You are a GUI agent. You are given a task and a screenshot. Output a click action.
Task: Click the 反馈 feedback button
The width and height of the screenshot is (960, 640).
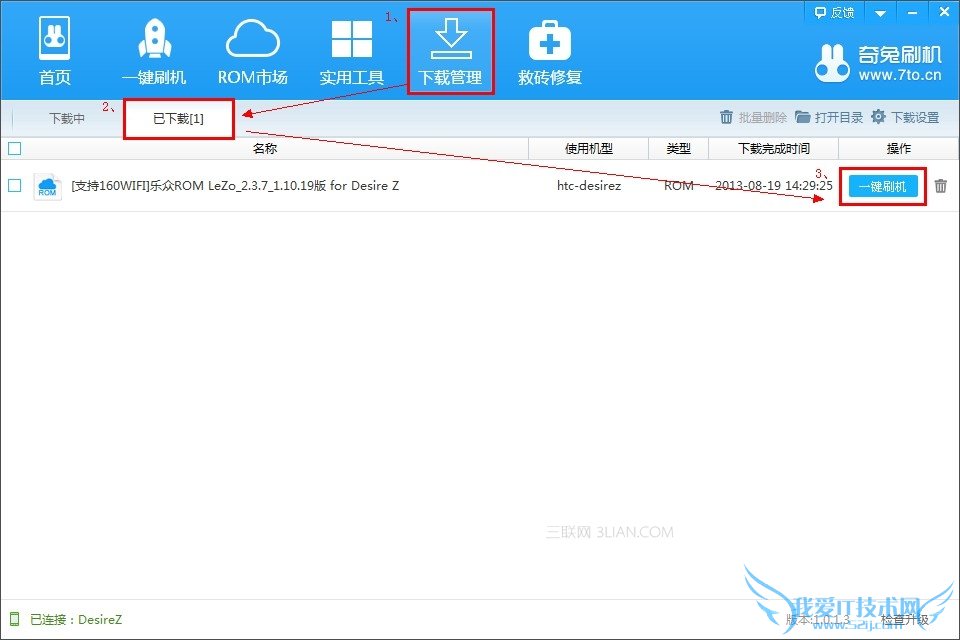click(x=834, y=12)
